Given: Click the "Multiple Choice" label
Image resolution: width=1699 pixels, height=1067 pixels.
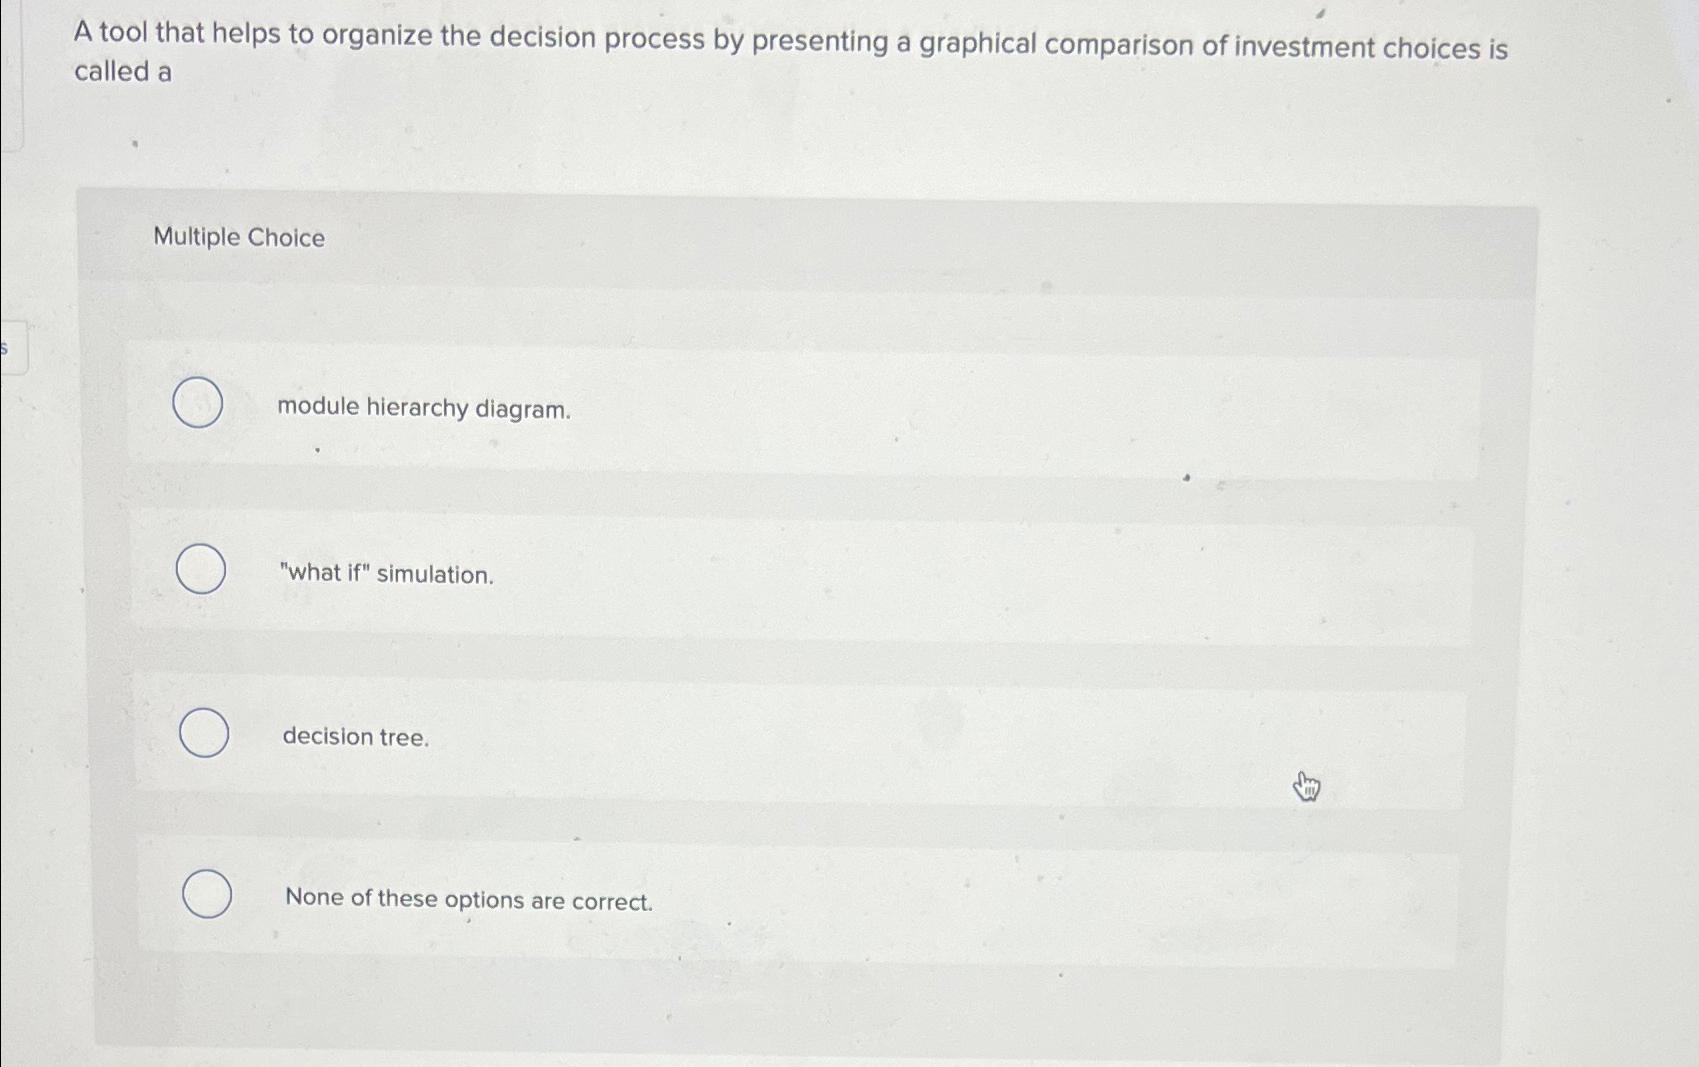Looking at the screenshot, I should click(237, 237).
